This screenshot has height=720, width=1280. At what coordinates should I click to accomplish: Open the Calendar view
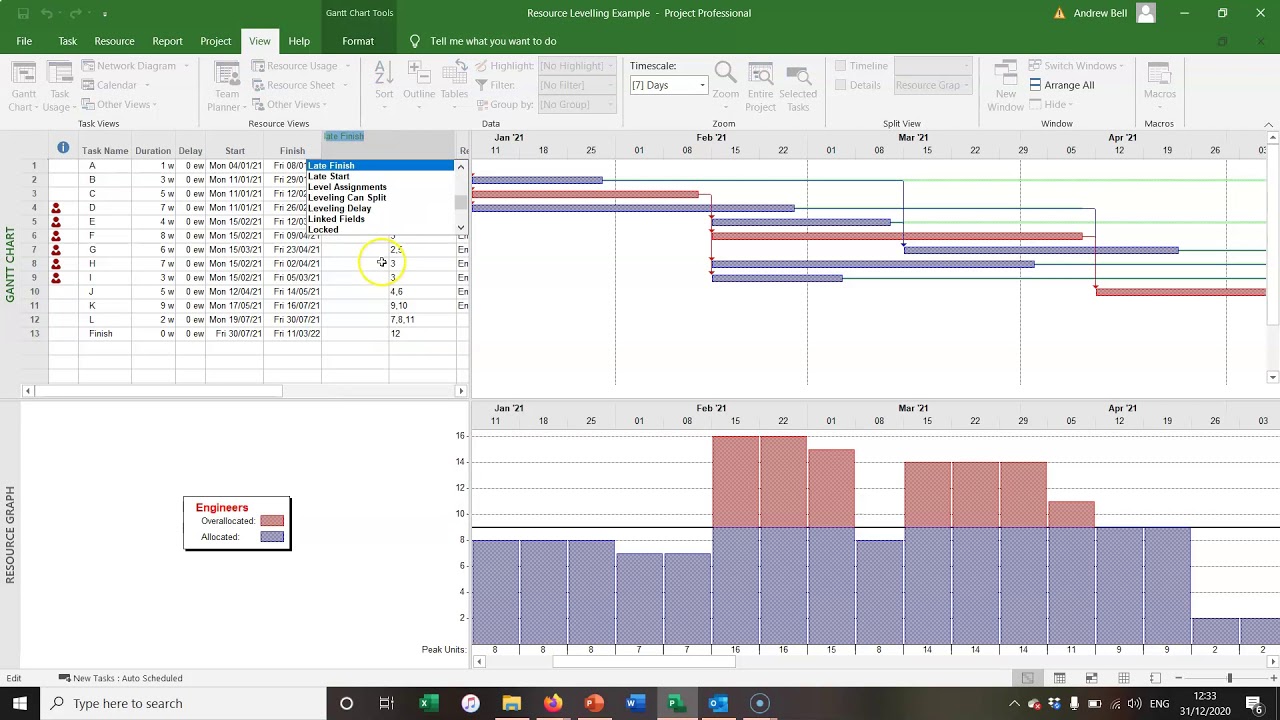tap(116, 85)
